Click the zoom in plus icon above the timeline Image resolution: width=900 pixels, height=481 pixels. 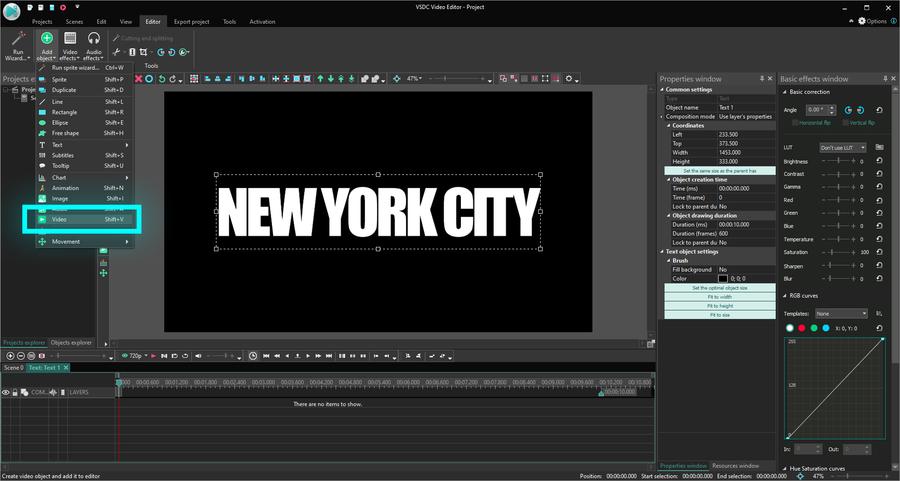(x=10, y=356)
